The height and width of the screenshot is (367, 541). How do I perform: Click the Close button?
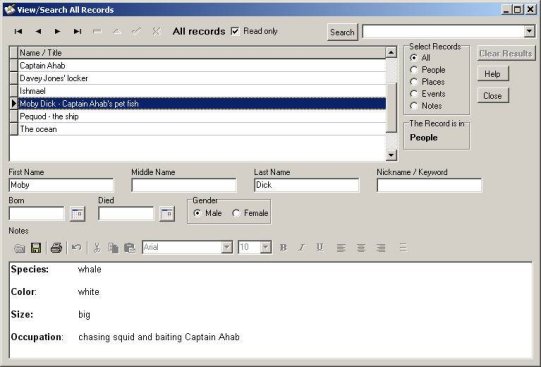(x=493, y=96)
